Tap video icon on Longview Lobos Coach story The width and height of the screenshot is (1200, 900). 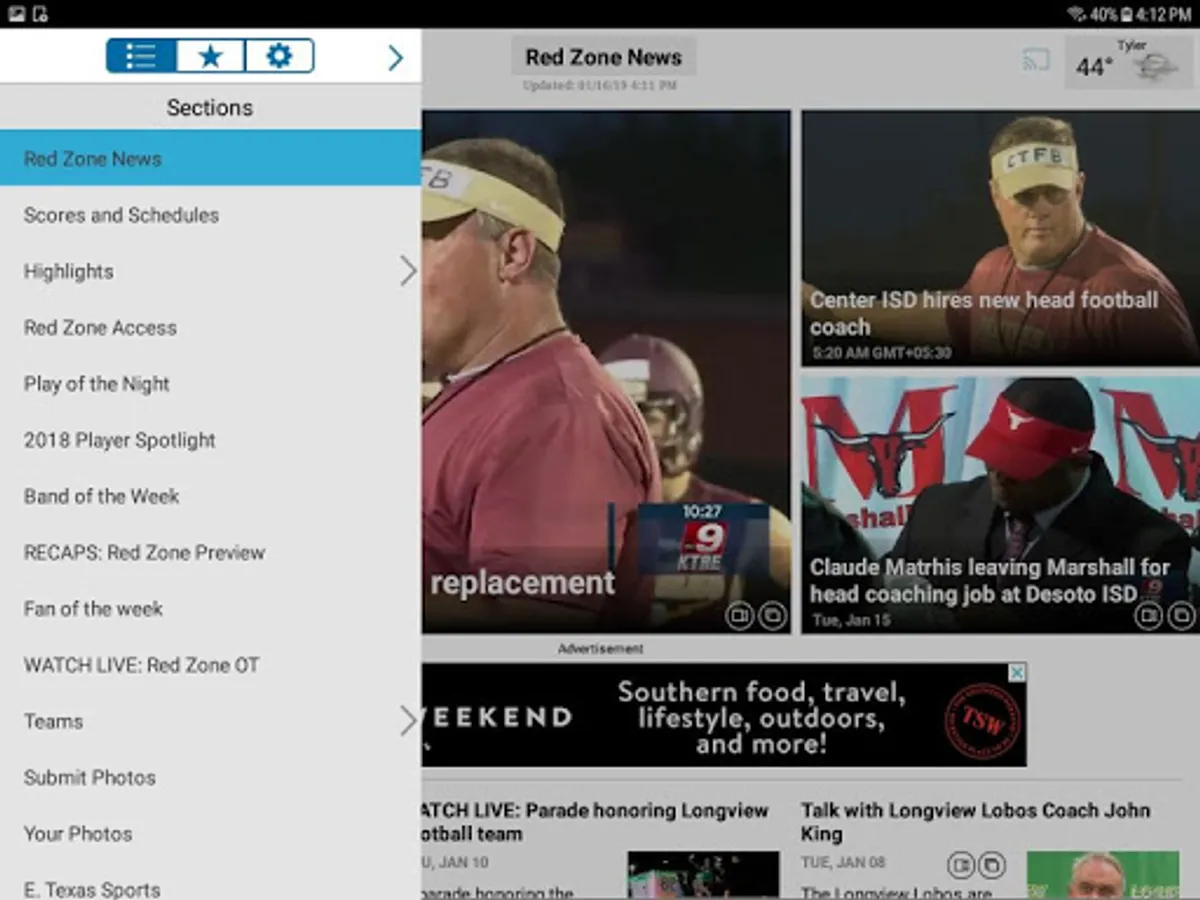960,865
